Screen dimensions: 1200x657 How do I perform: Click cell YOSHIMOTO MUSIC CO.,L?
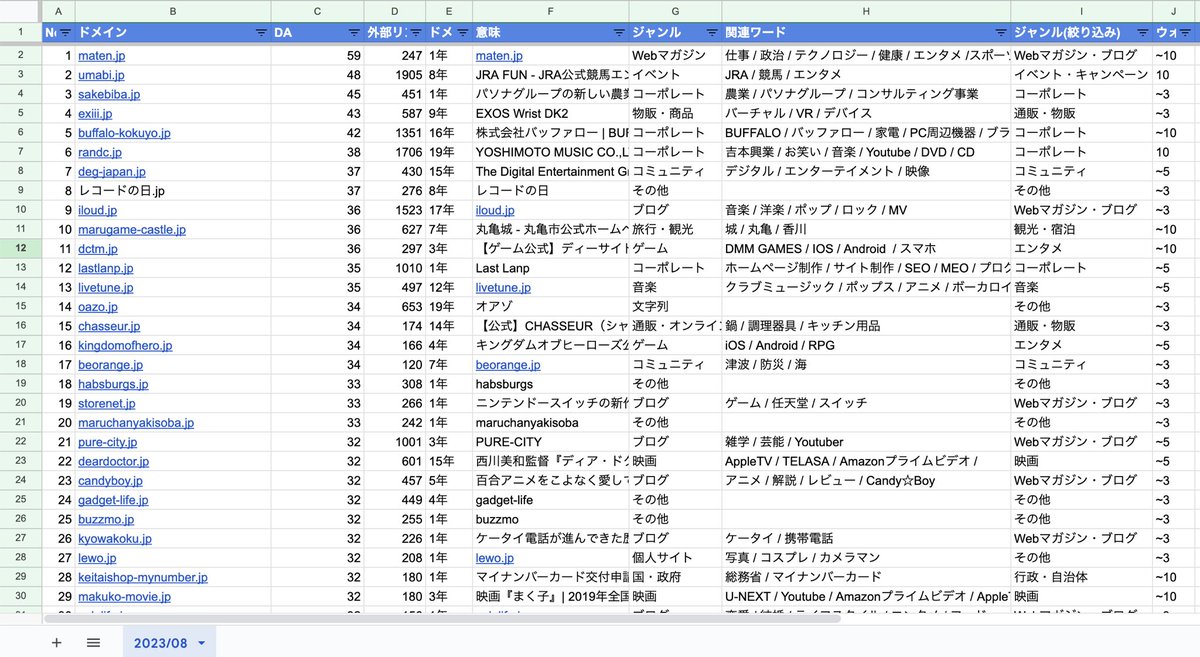pos(551,152)
